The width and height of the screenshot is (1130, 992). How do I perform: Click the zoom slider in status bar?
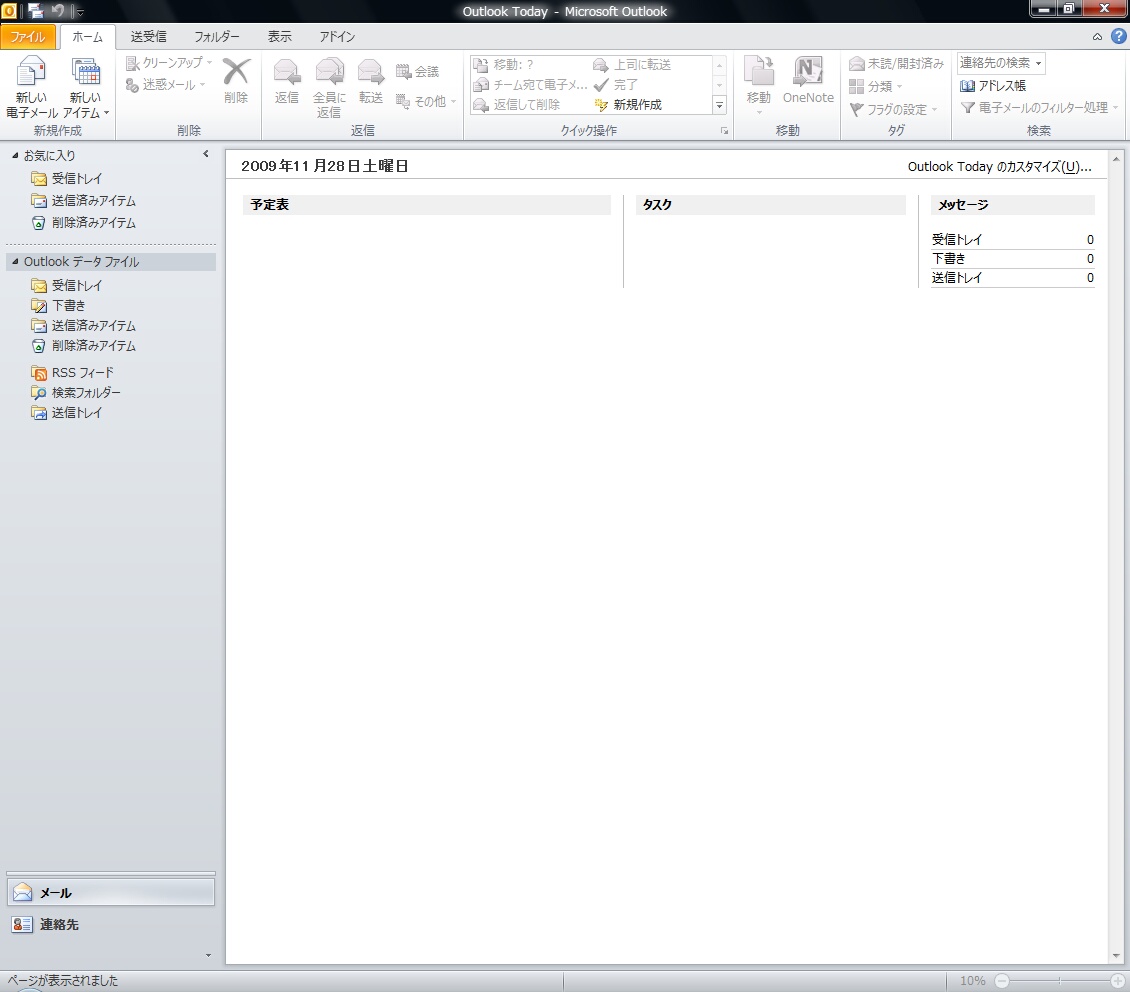tap(1059, 980)
